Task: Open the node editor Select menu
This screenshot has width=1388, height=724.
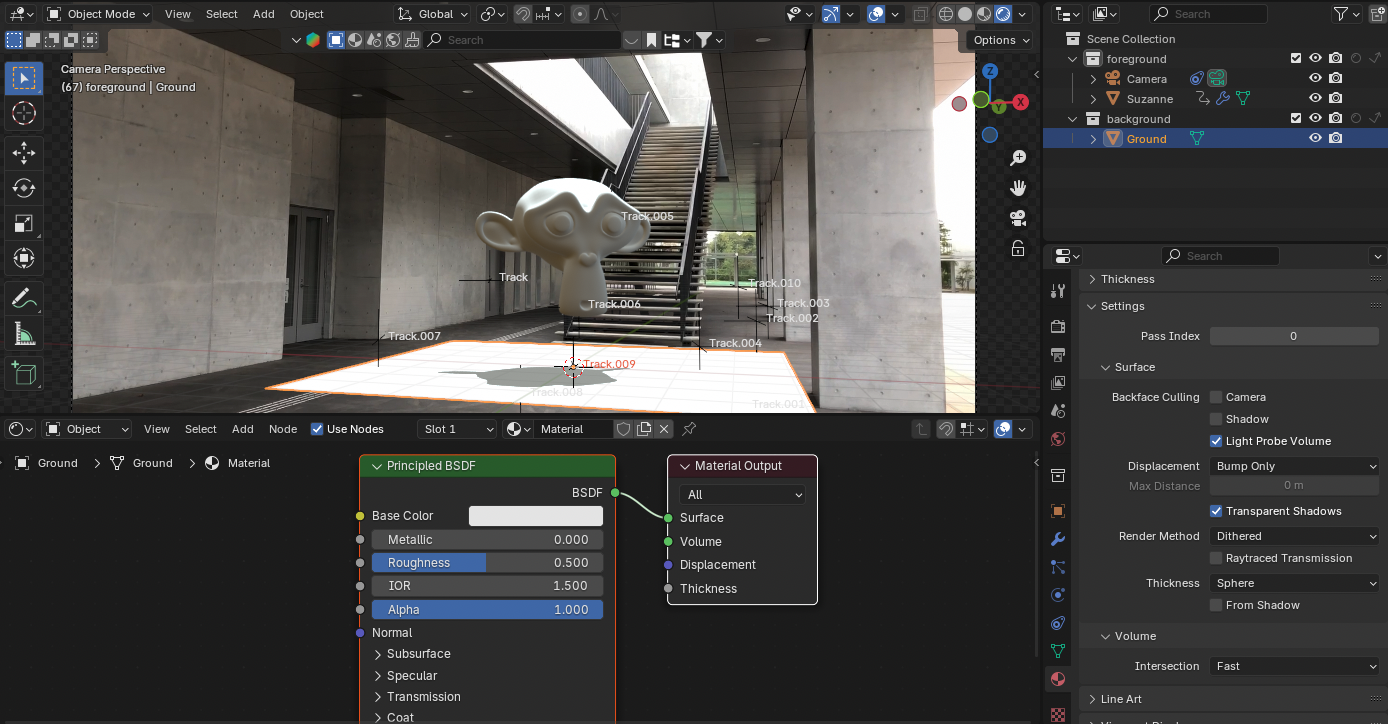Action: 200,429
